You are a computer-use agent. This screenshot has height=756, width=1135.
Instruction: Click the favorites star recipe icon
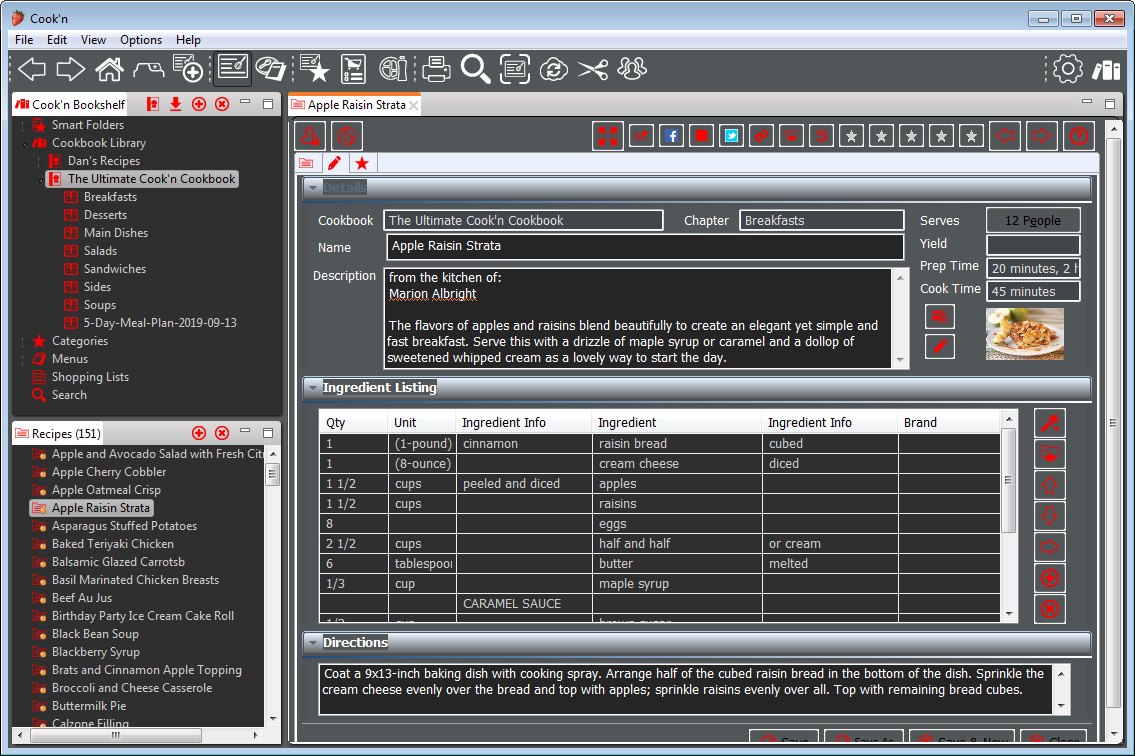[314, 69]
